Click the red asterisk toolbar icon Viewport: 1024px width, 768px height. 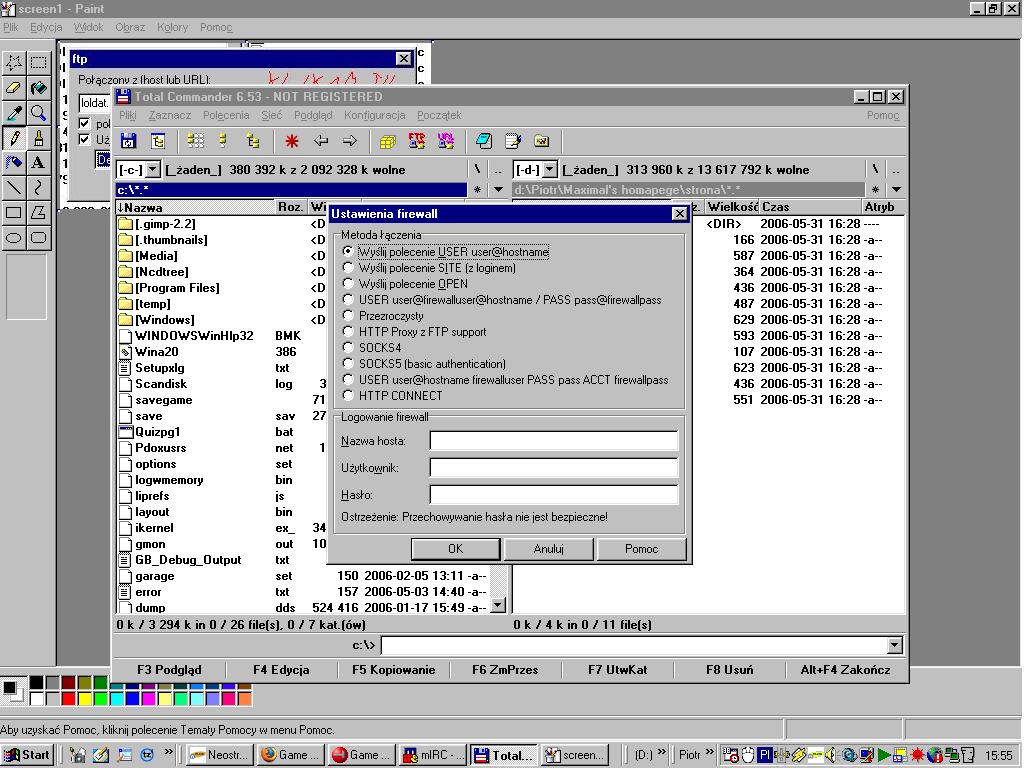(x=292, y=141)
